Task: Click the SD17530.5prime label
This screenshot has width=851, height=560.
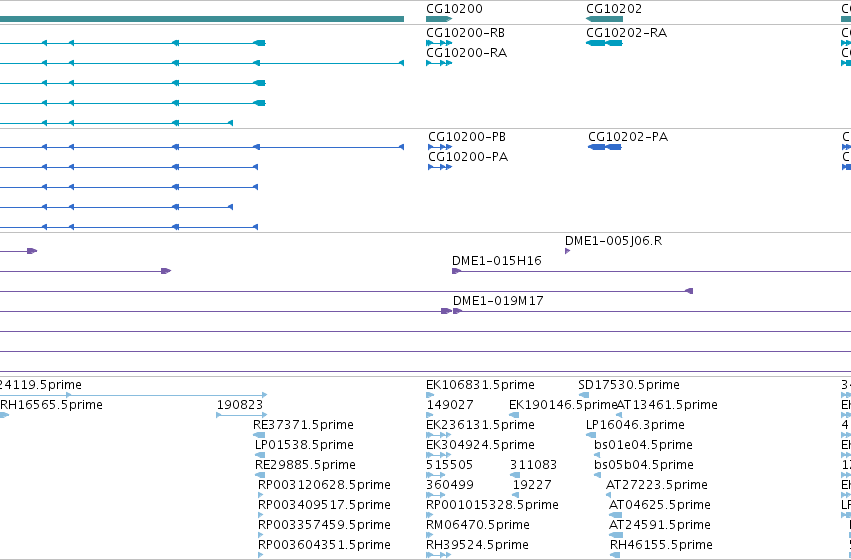Action: 629,385
